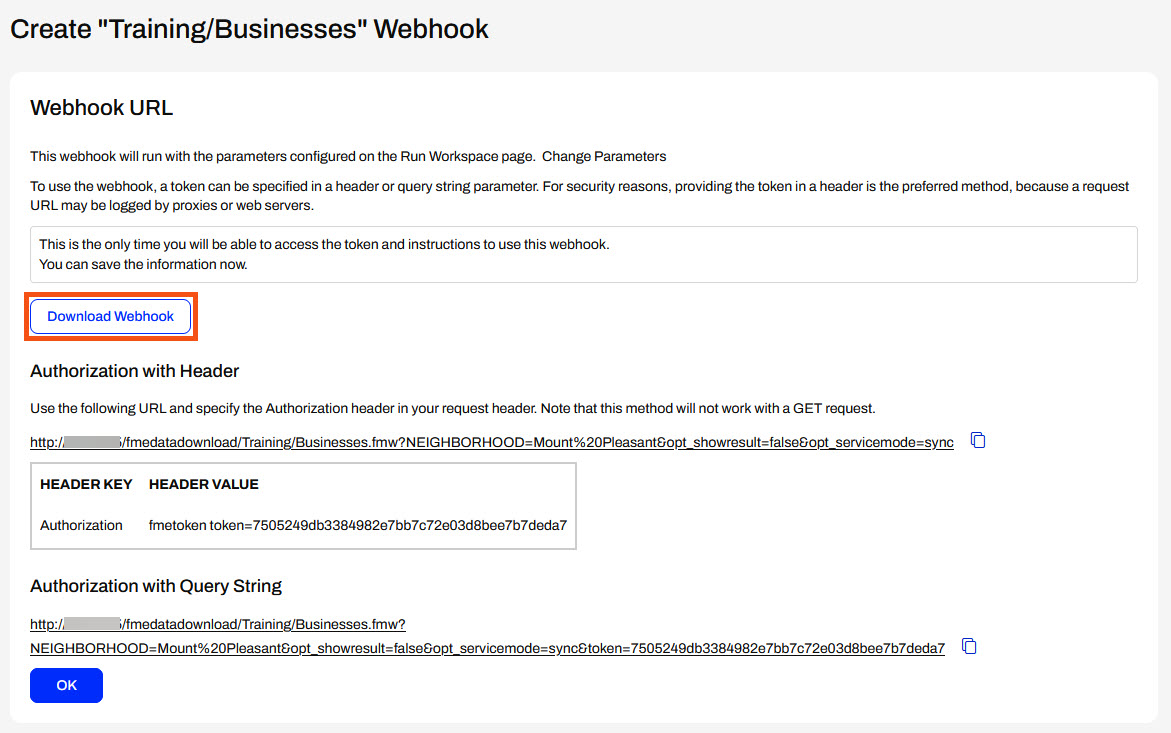Click the HEADER VALUE column heading
The image size is (1171, 733).
pos(203,484)
